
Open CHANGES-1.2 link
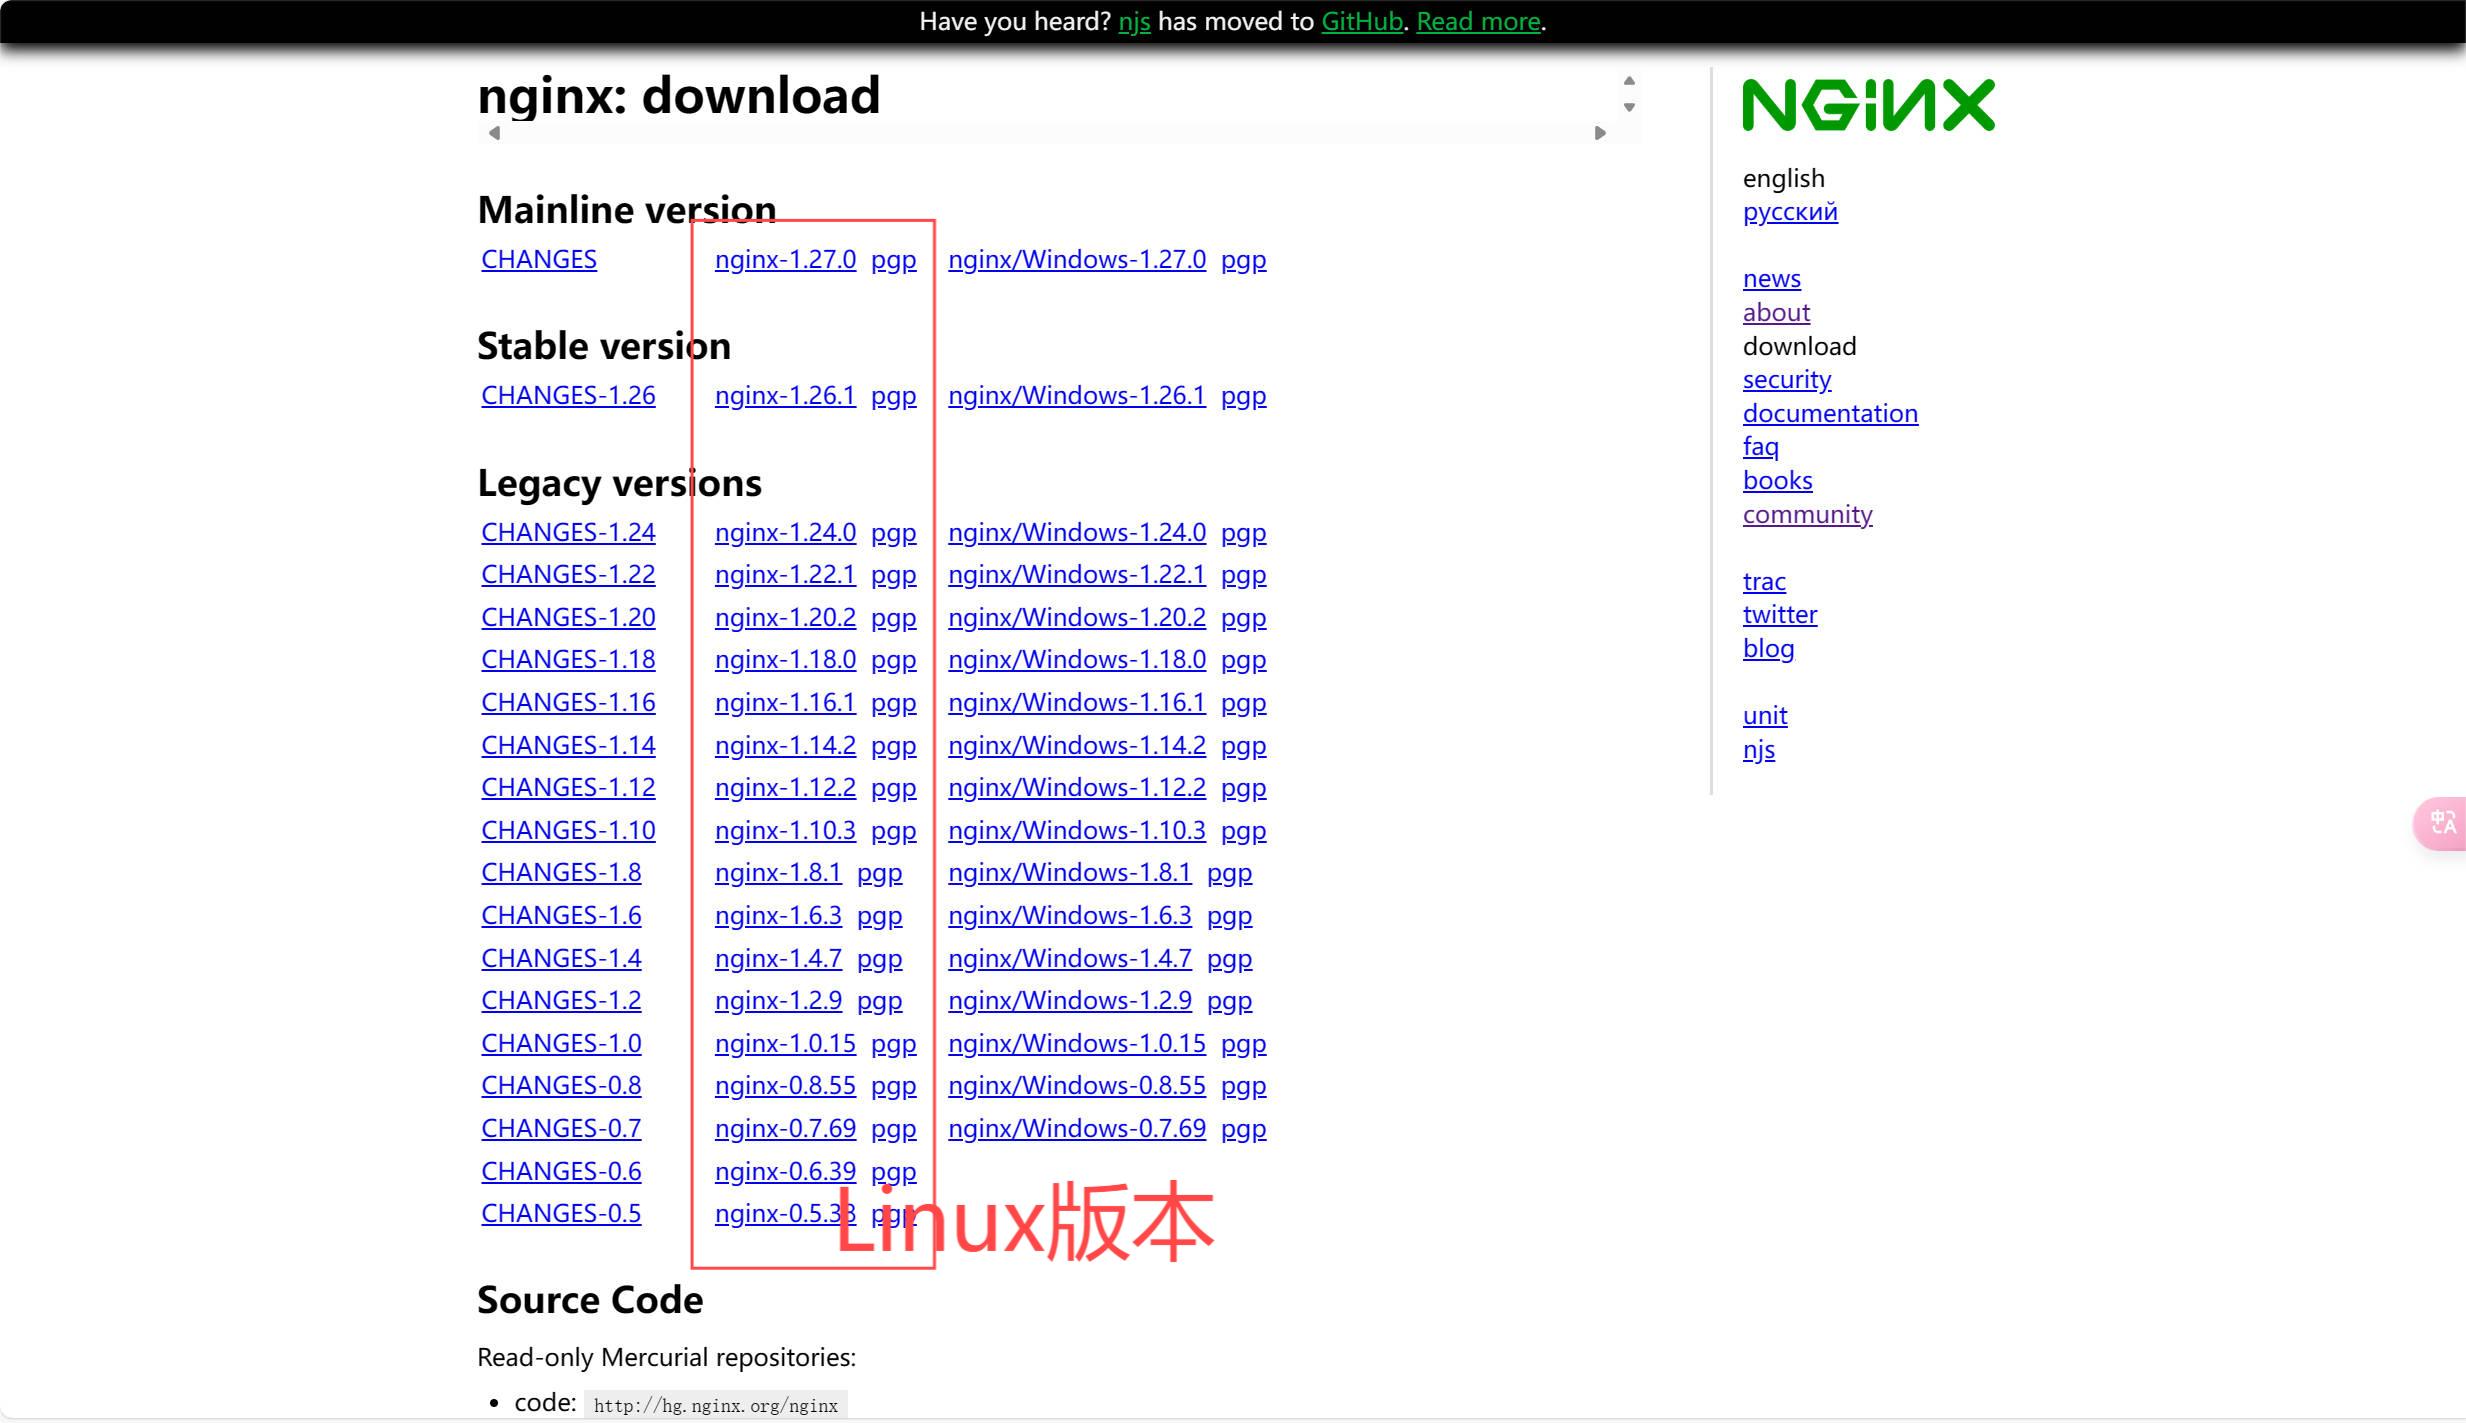(561, 1001)
